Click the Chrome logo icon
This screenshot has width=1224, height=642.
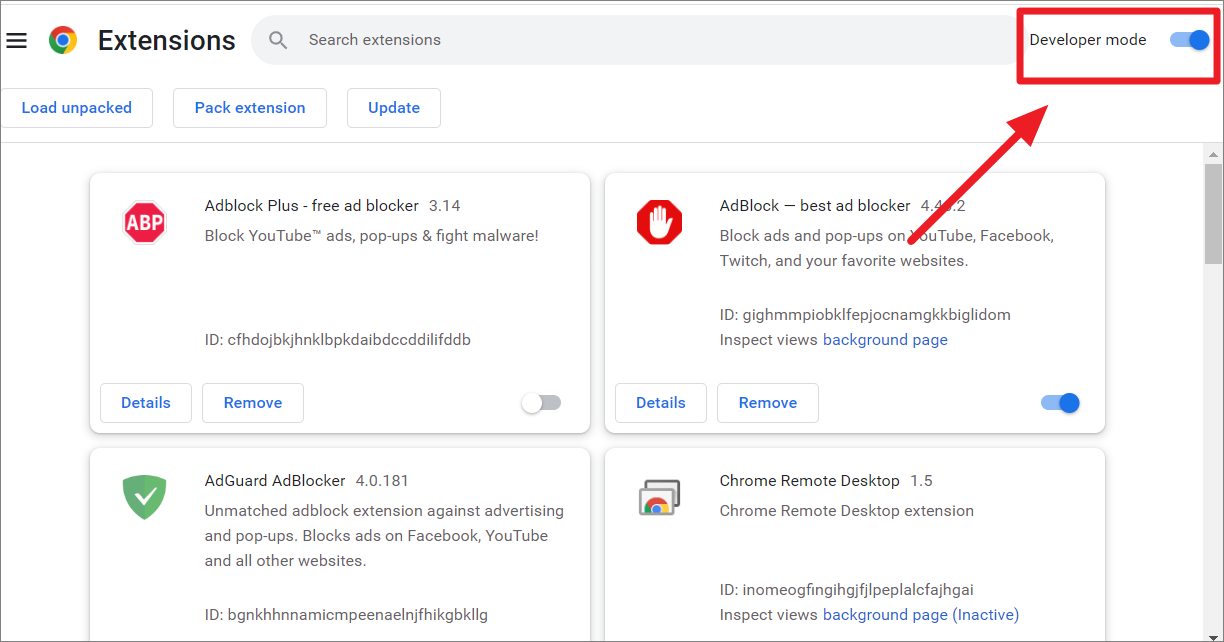63,40
